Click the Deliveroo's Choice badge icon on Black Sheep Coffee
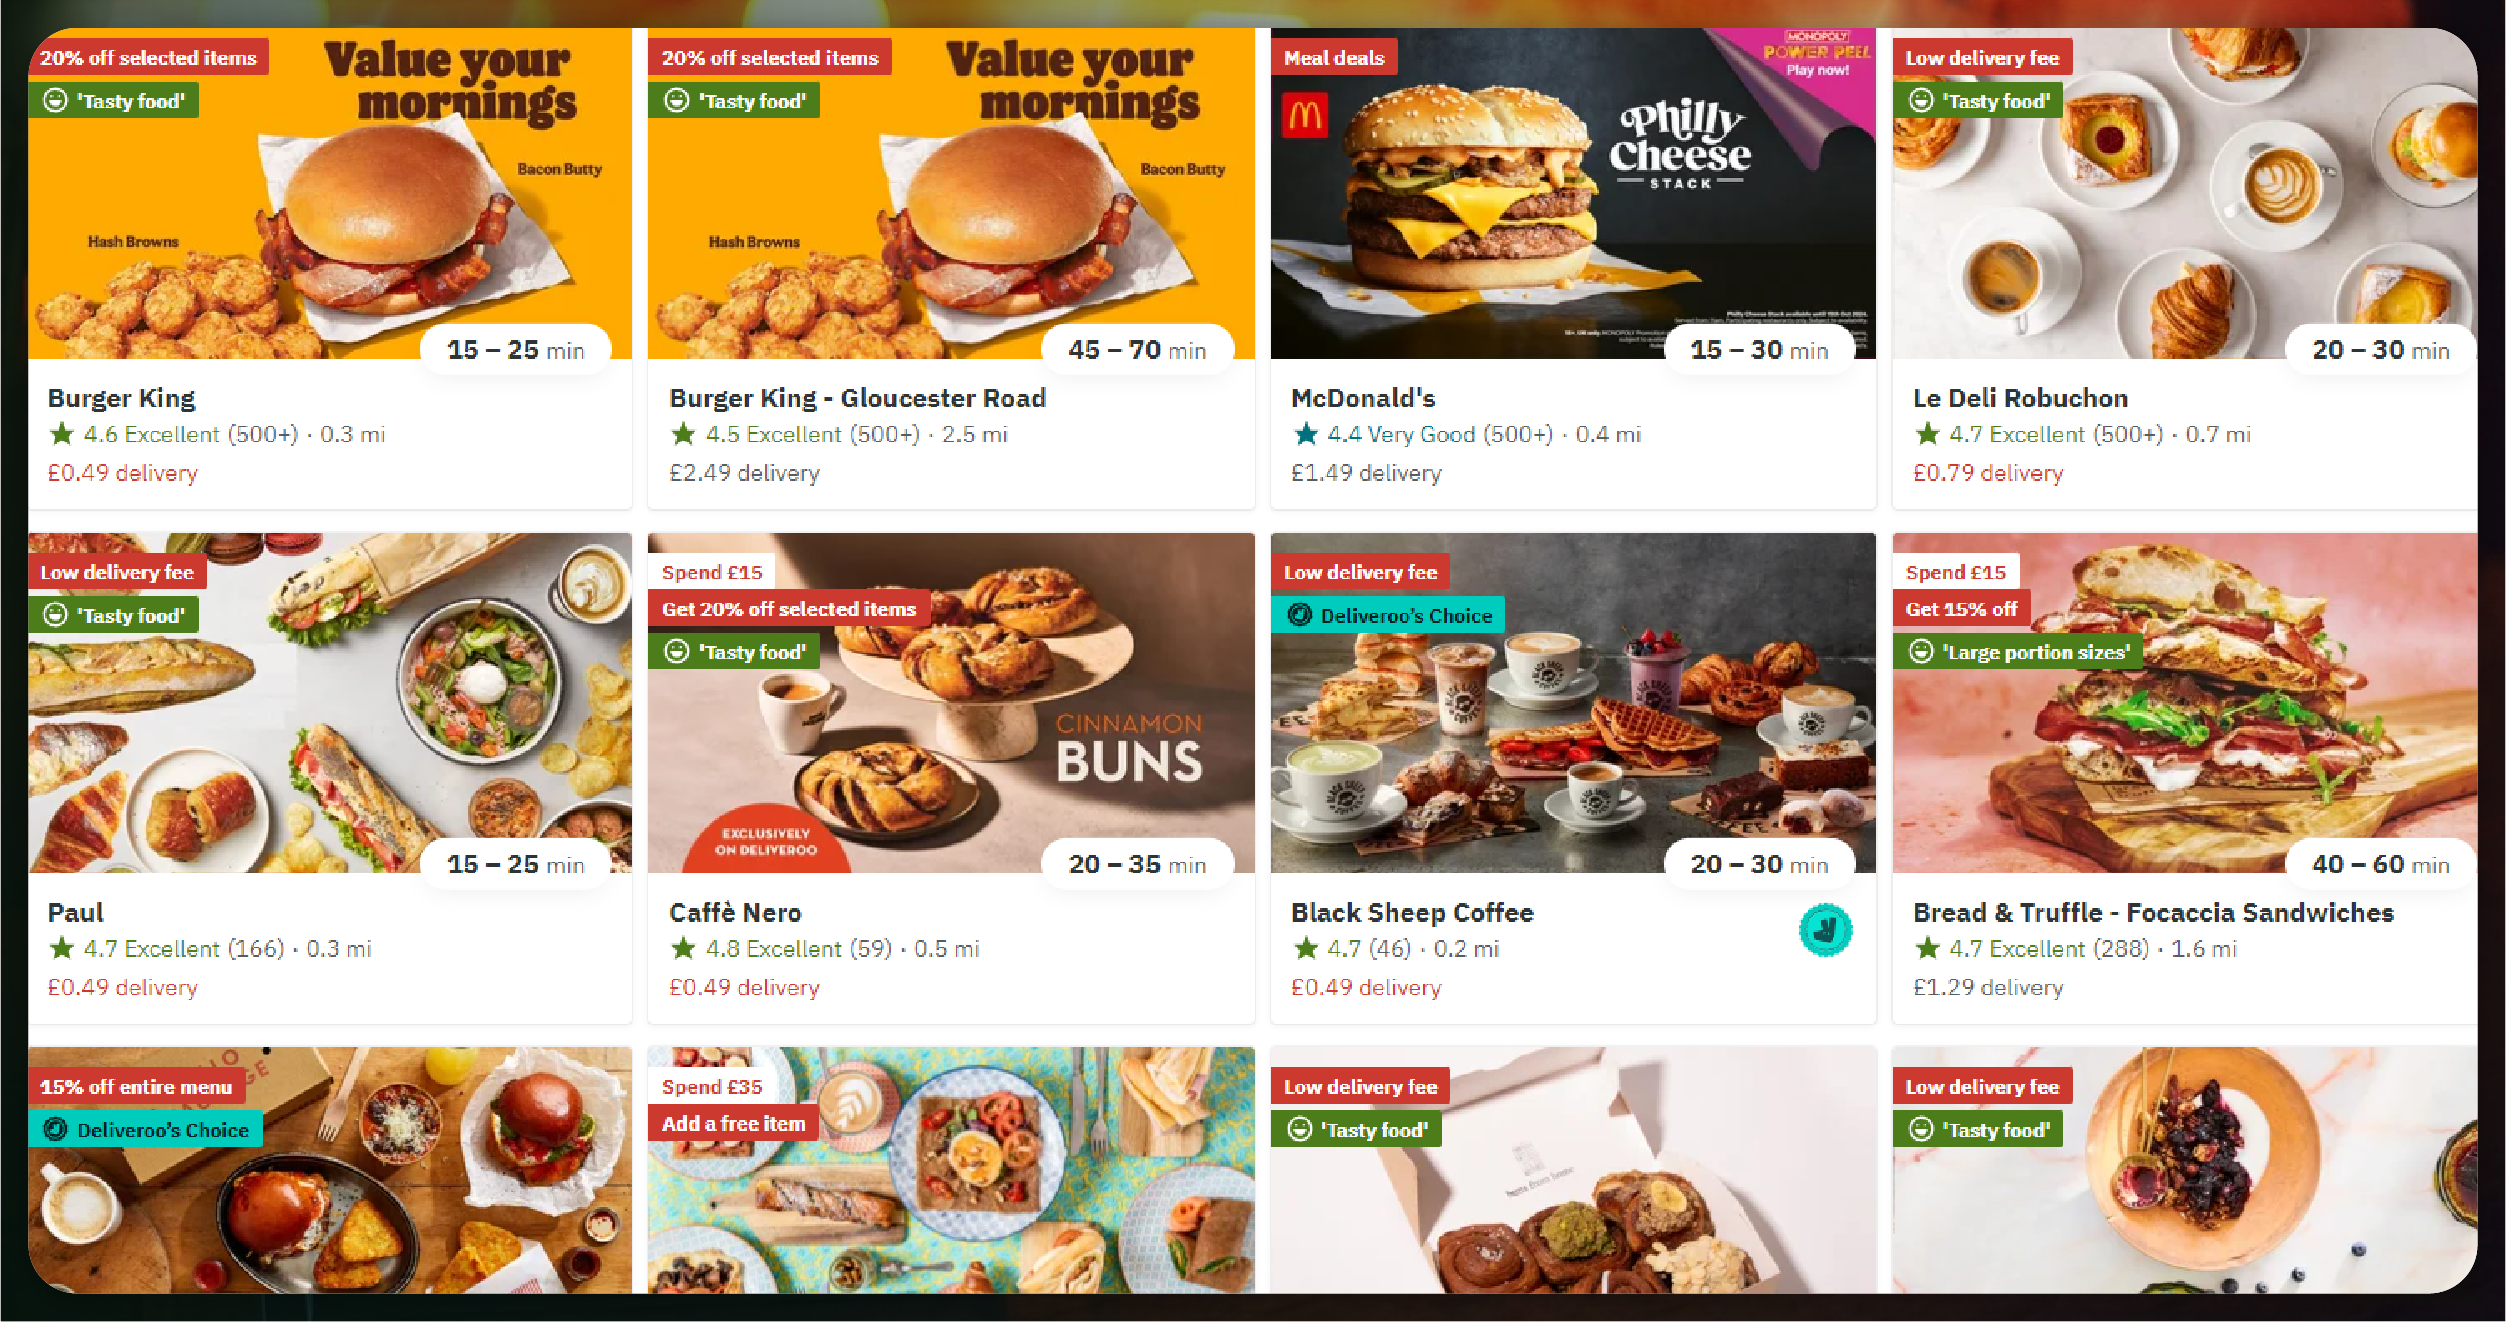 click(x=1300, y=615)
